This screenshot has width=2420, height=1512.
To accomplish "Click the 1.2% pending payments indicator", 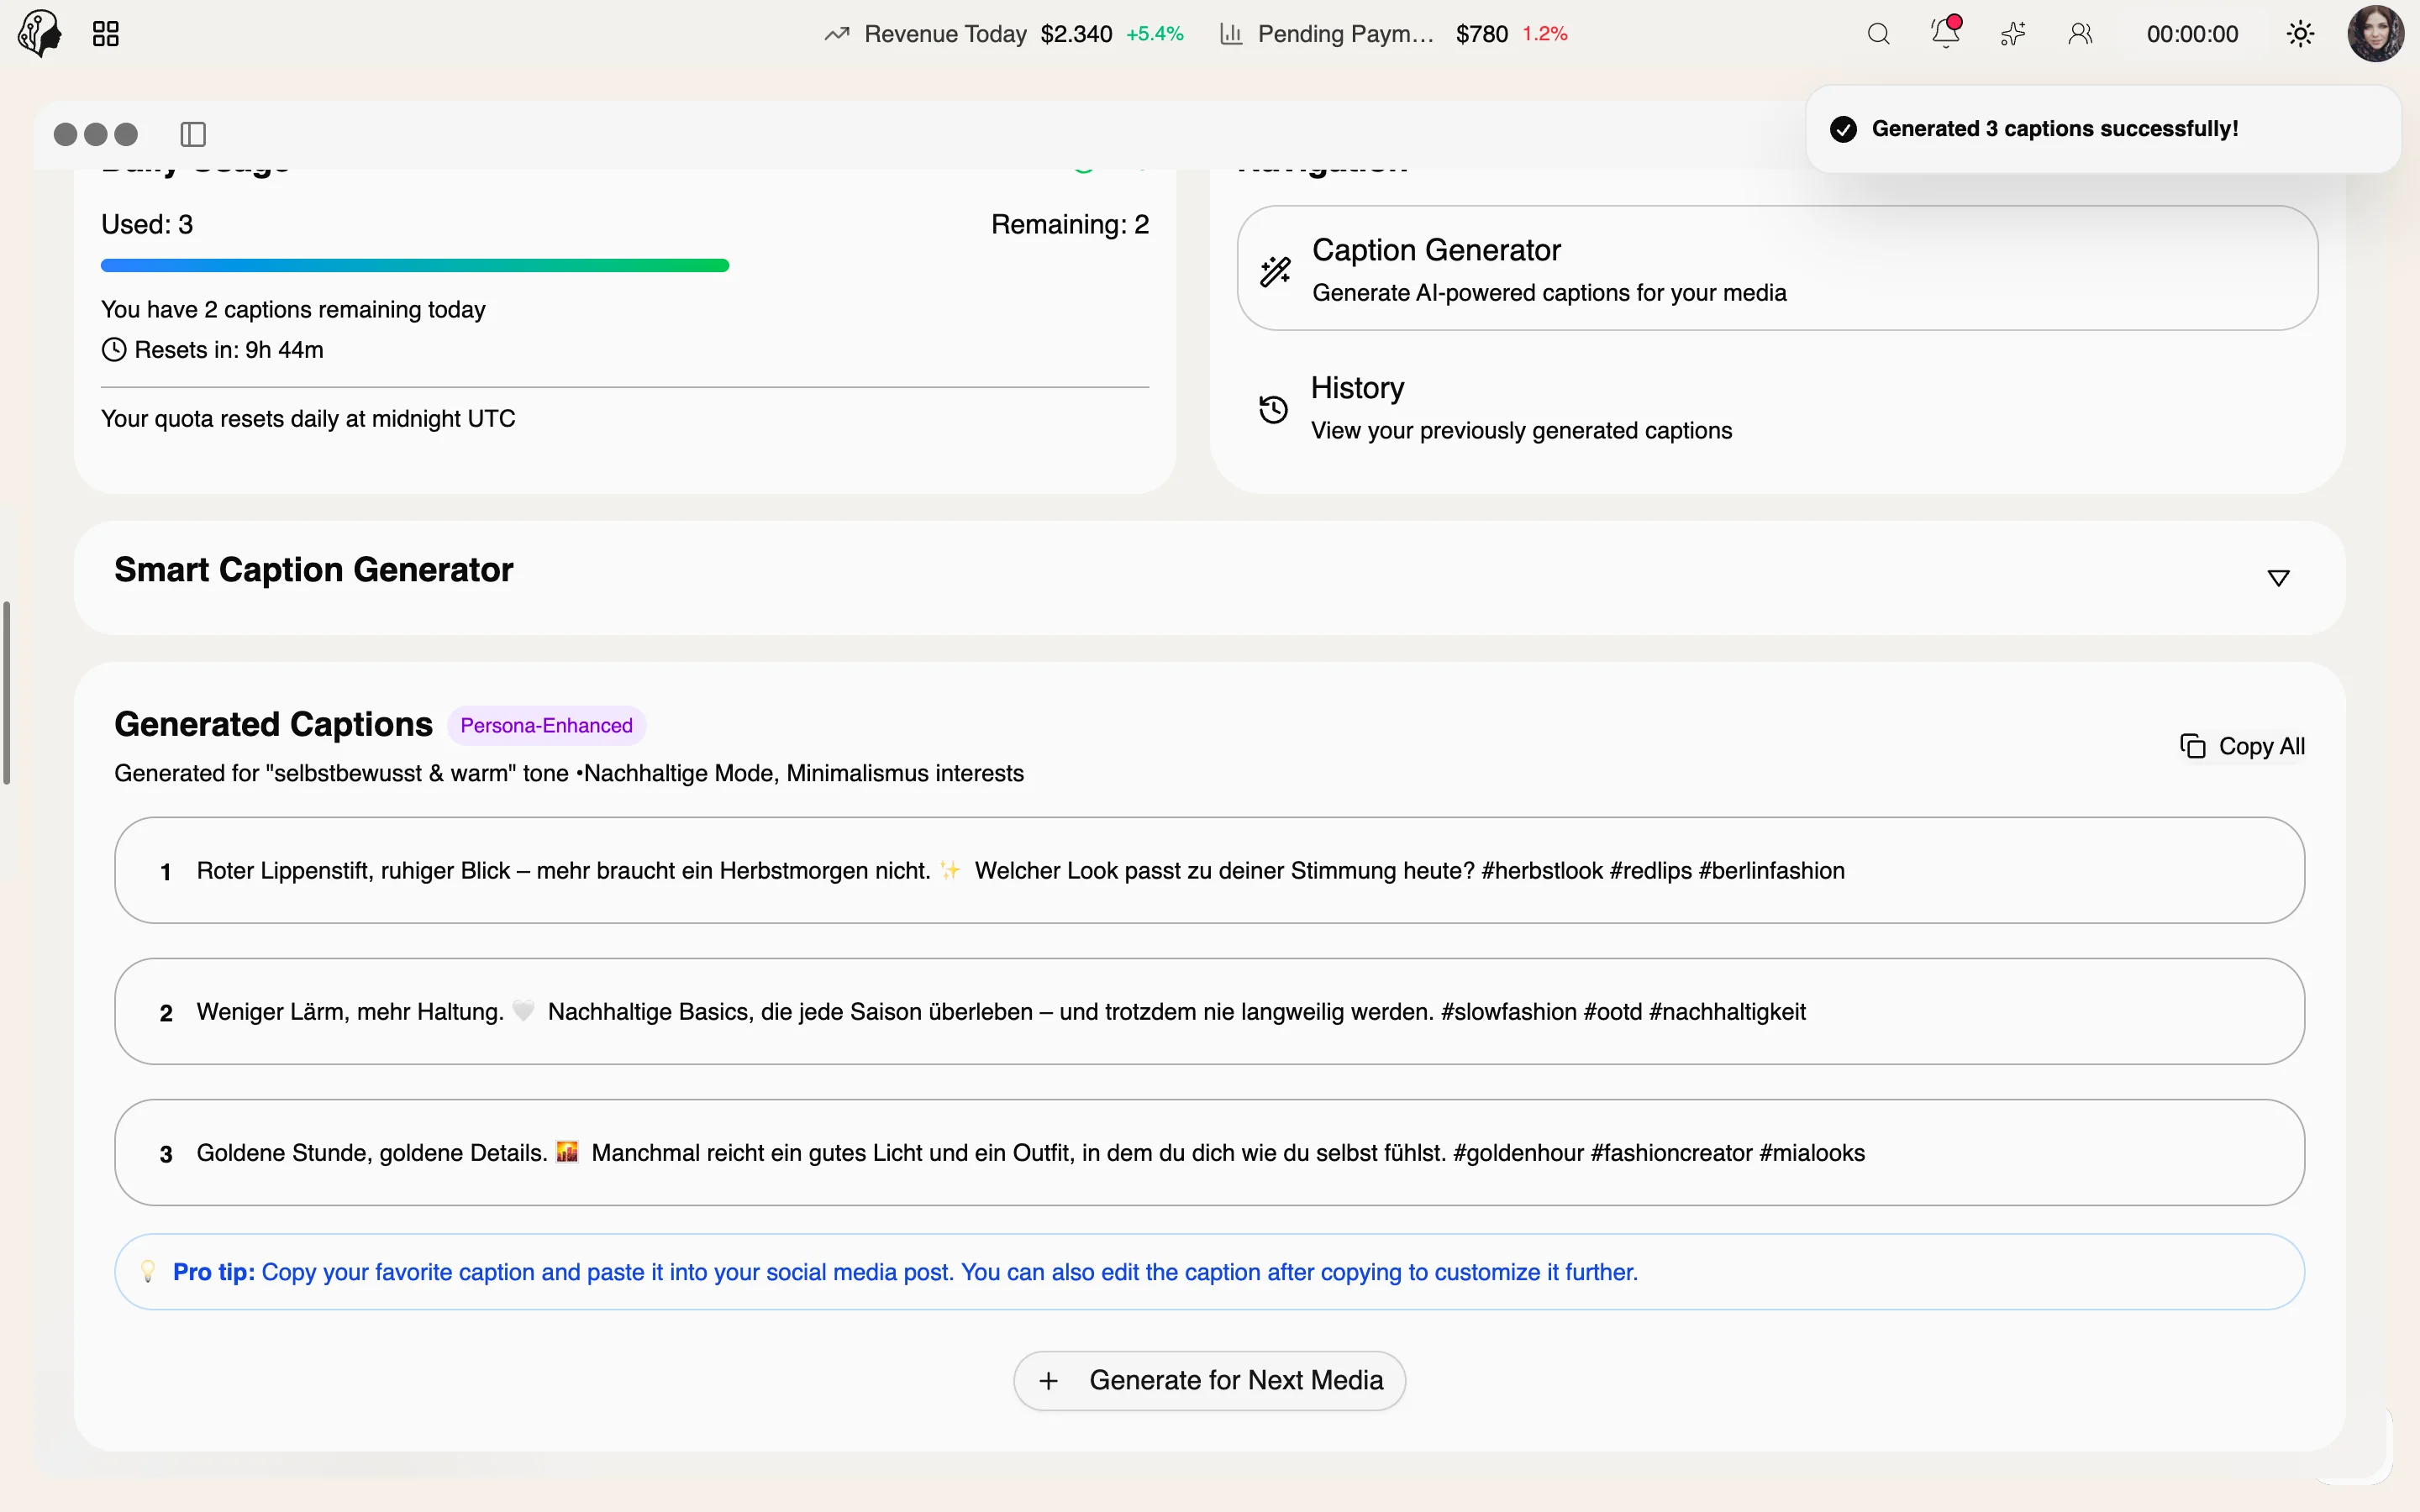I will (x=1545, y=34).
